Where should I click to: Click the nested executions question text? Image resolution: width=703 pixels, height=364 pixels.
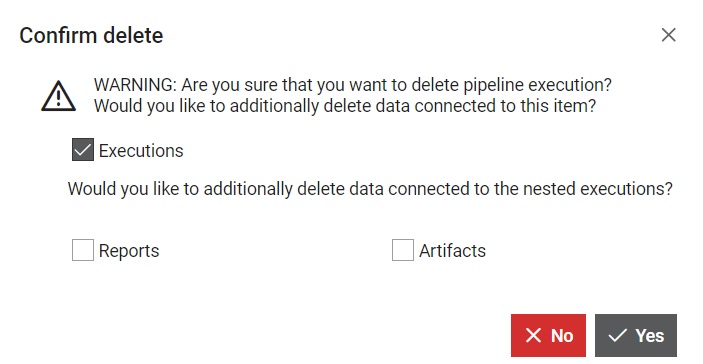click(x=370, y=189)
